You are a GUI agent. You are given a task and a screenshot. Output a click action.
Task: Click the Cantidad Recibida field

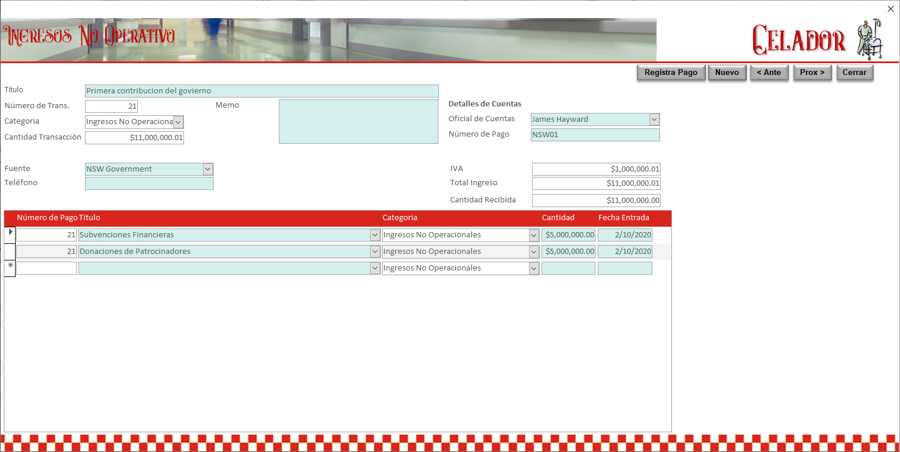point(596,200)
